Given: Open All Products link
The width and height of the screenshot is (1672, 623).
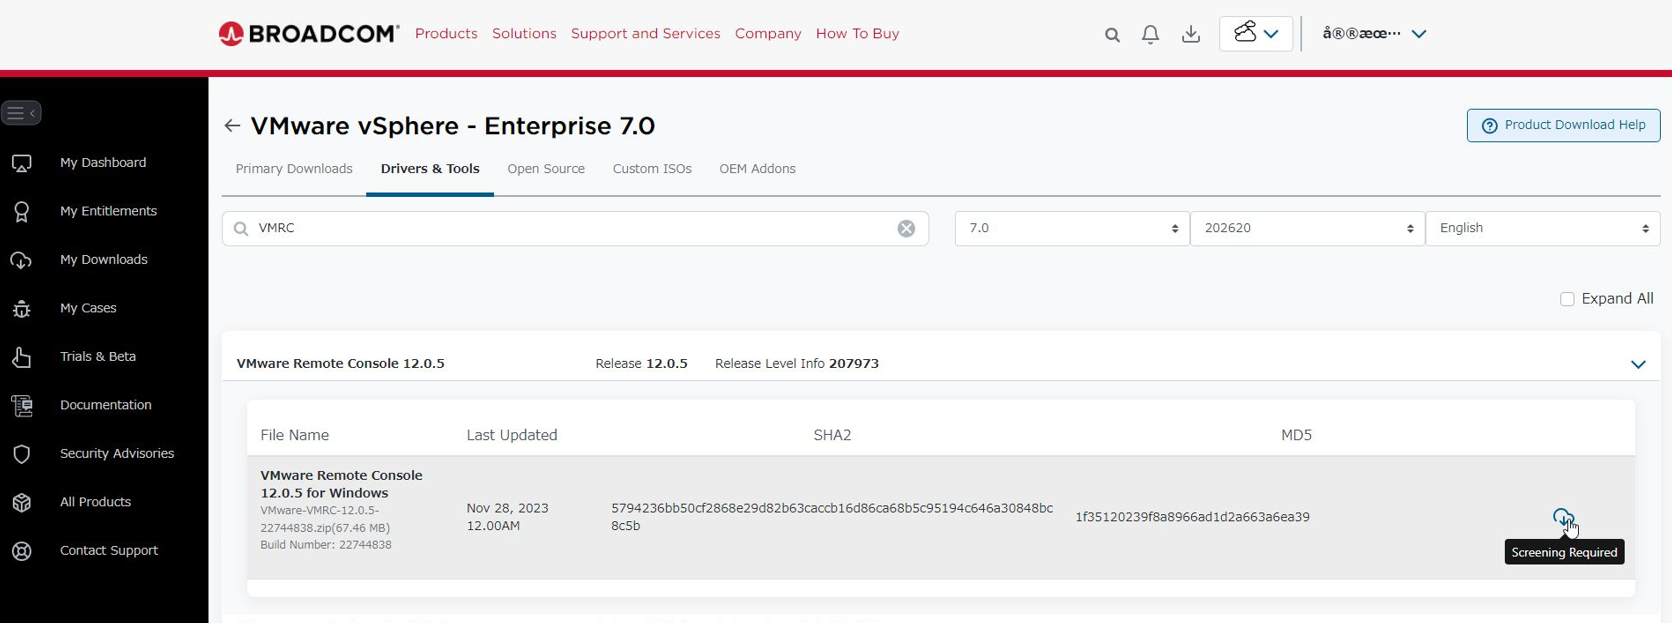Looking at the screenshot, I should click(95, 502).
